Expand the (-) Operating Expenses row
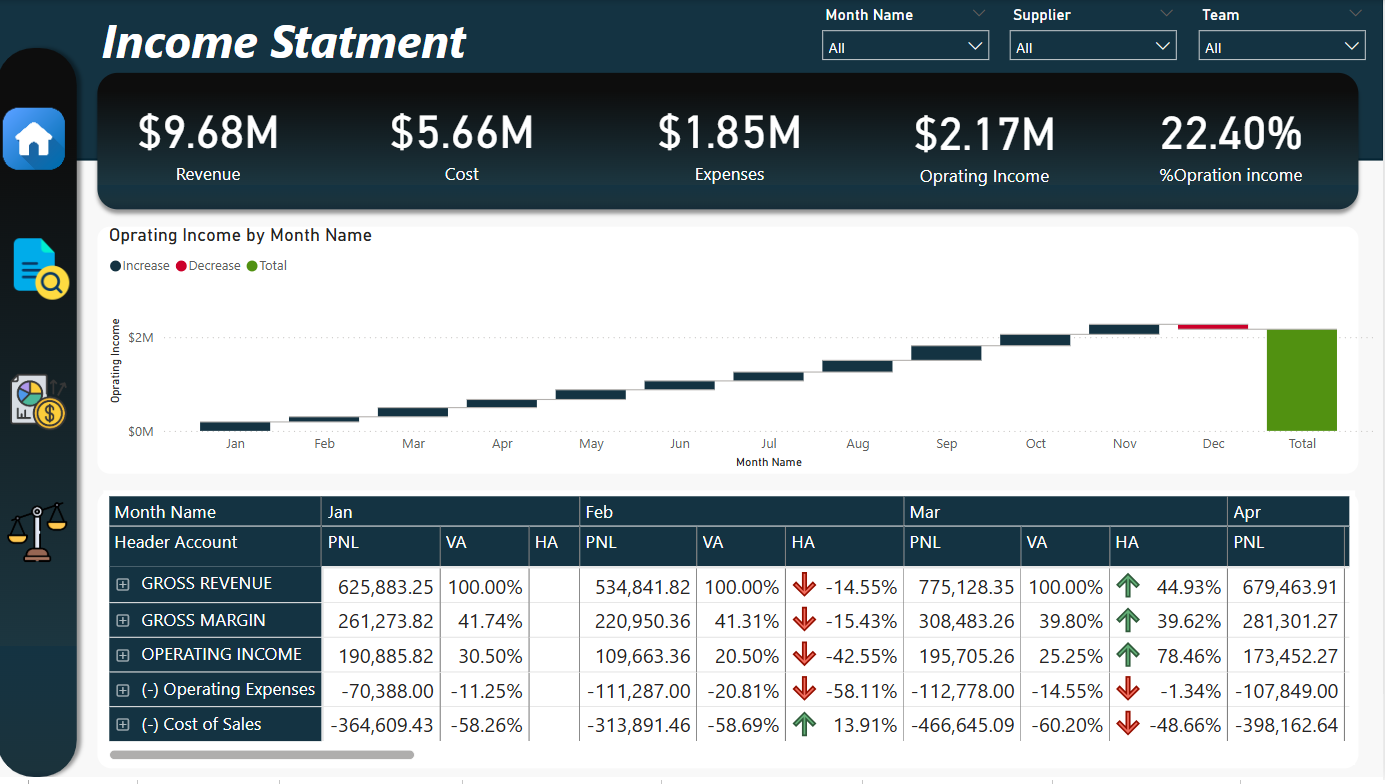 (123, 690)
